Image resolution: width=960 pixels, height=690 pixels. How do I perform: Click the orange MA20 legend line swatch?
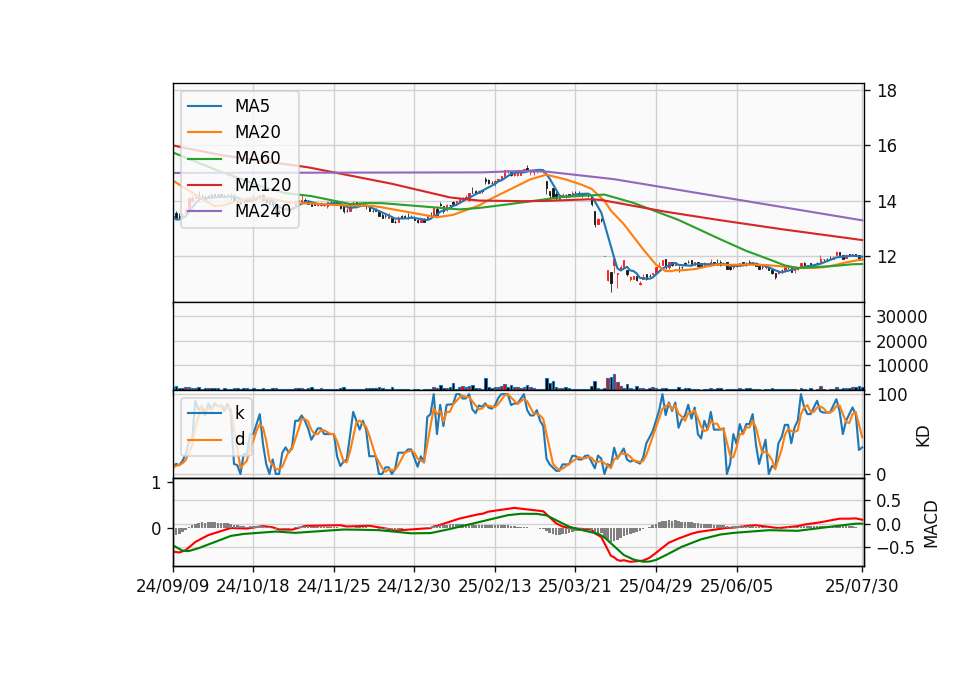(x=204, y=132)
